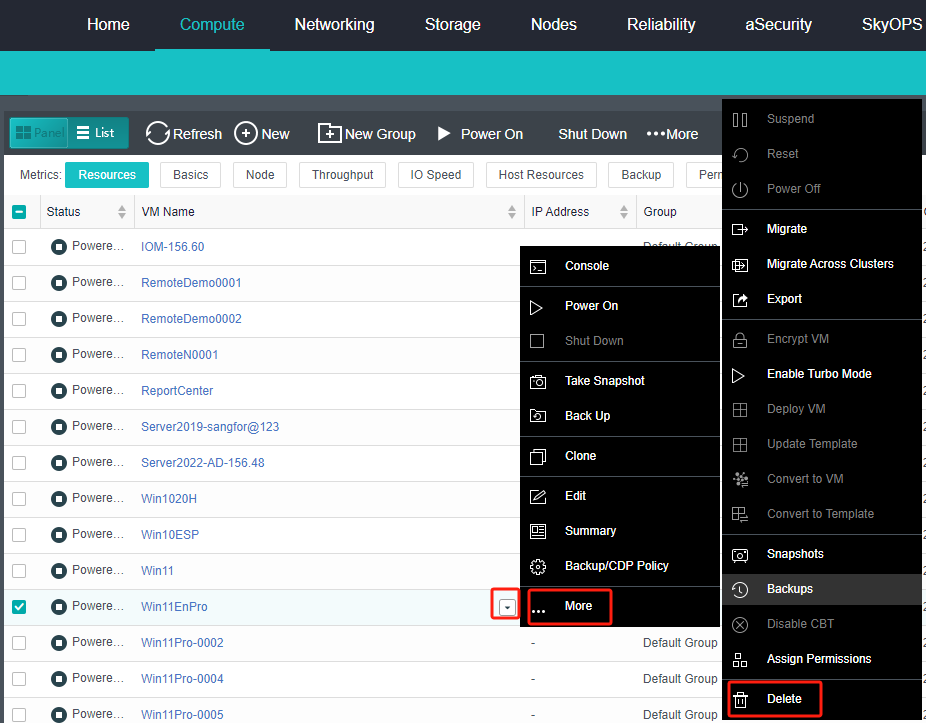Open the dropdown arrow beside Win11EnPro
The image size is (926, 723).
coord(508,607)
